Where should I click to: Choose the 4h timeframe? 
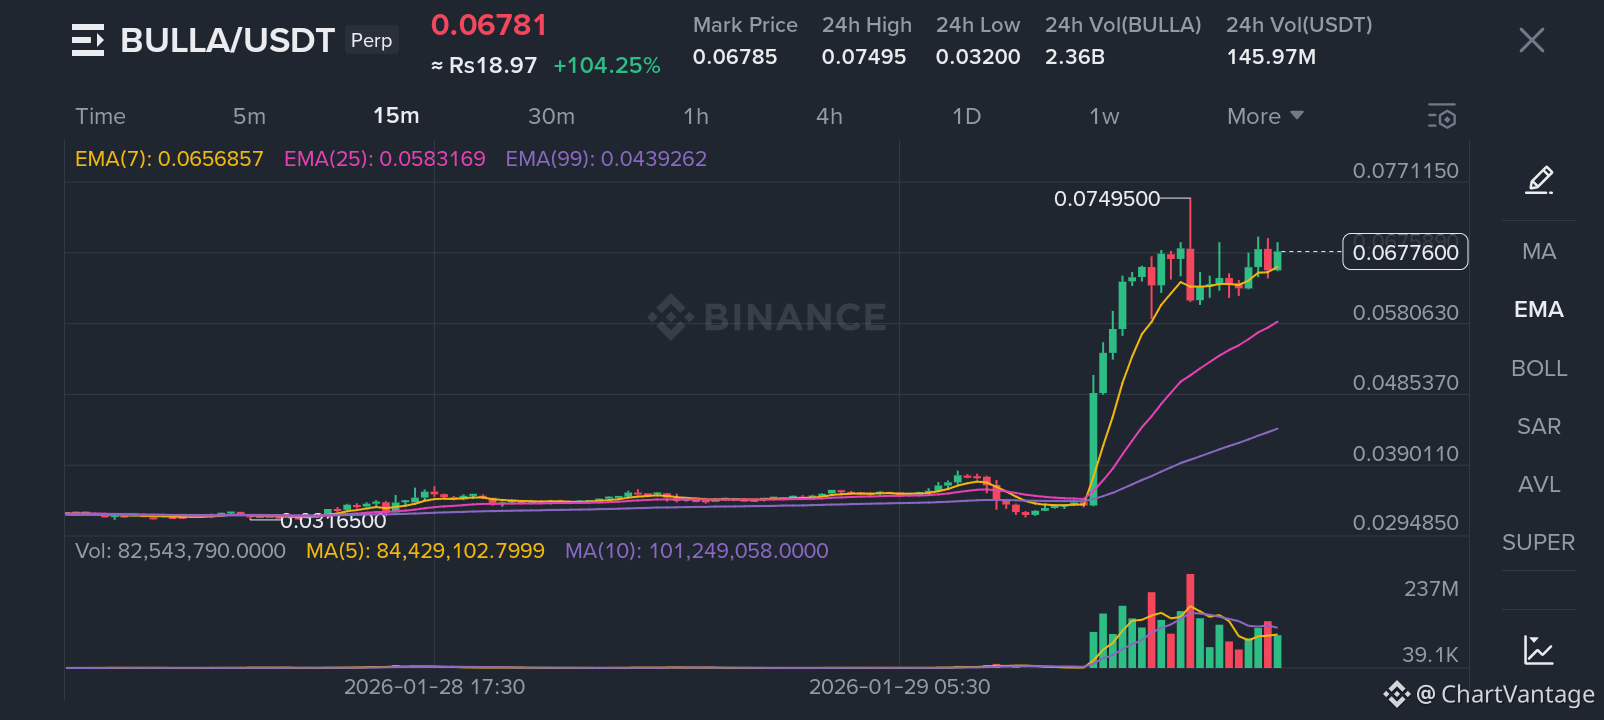click(x=829, y=116)
